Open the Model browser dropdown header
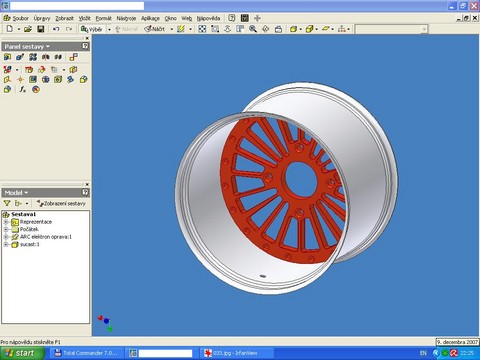 click(16, 193)
